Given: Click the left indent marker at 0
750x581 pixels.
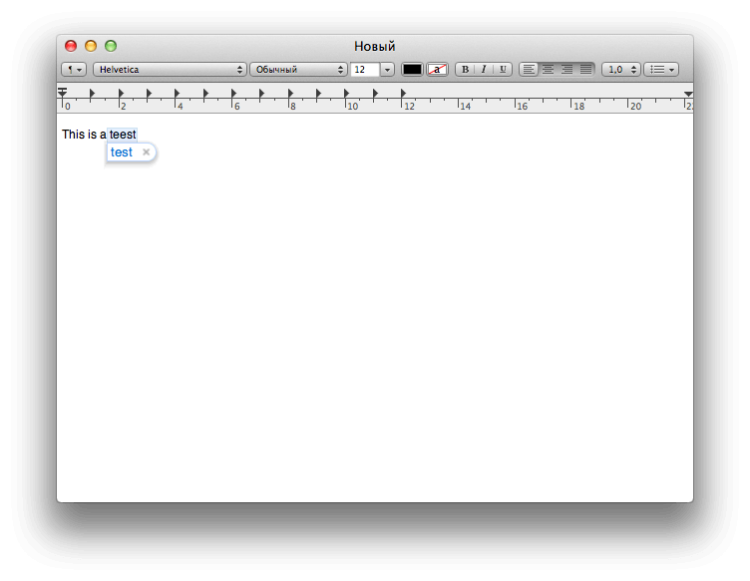Looking at the screenshot, I should [x=63, y=92].
